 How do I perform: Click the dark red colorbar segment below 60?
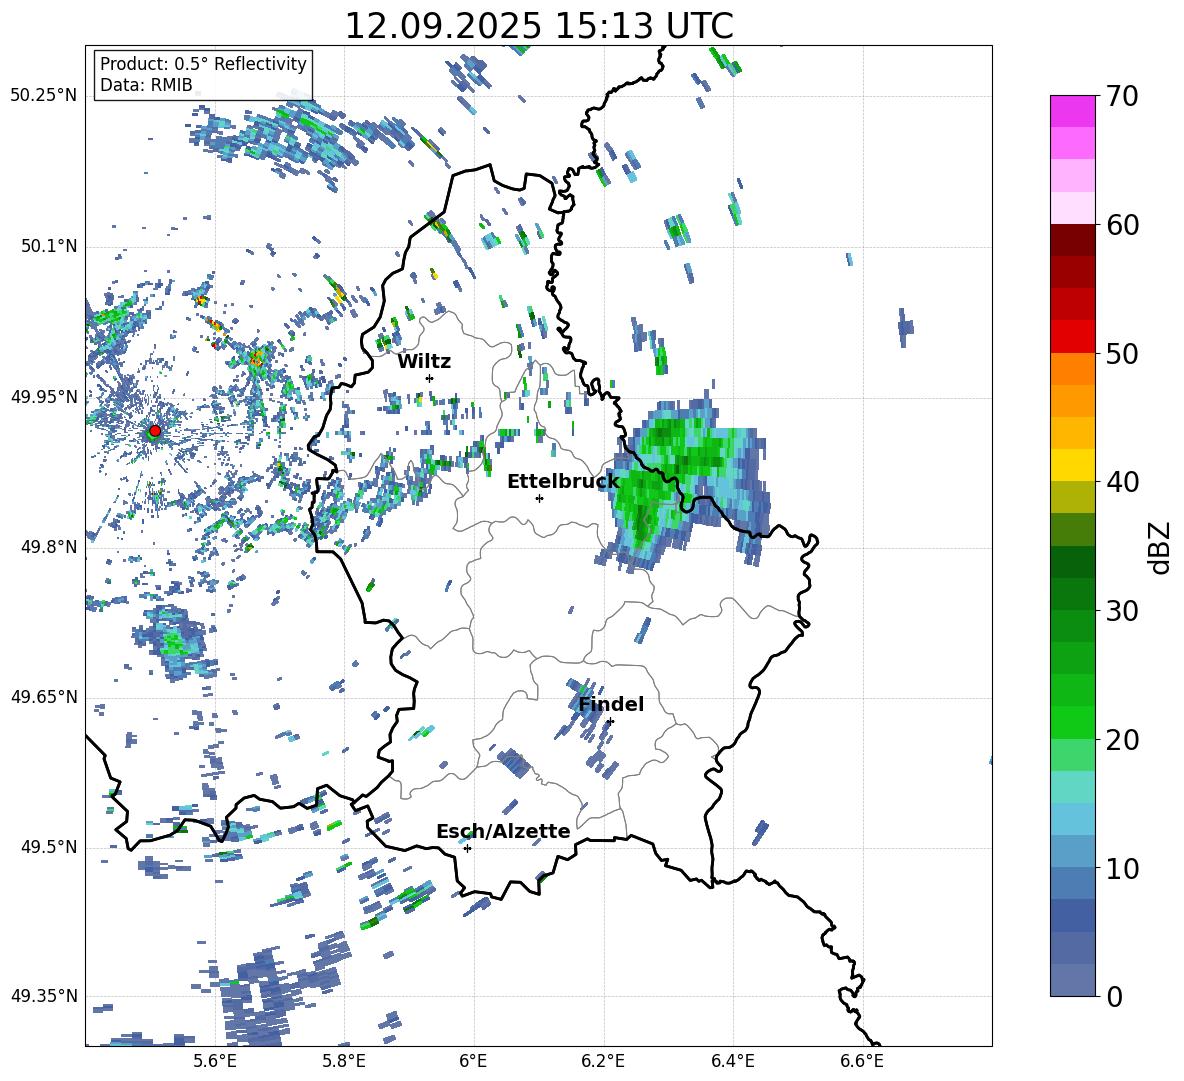pyautogui.click(x=1072, y=240)
